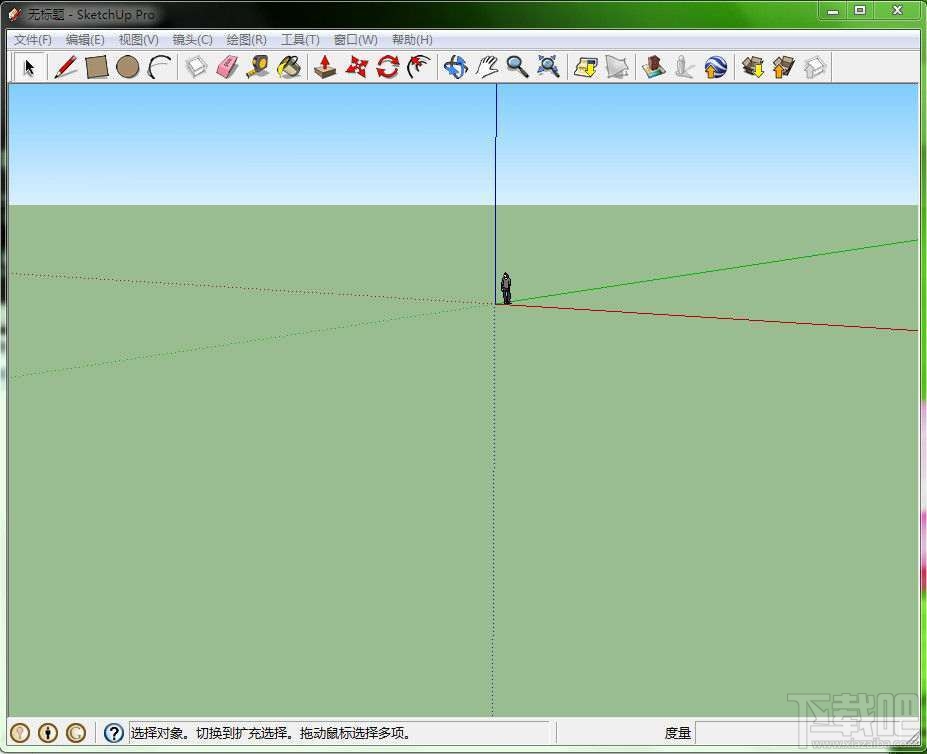The width and height of the screenshot is (927, 754).
Task: Open the 窗口(W) menu
Action: click(355, 40)
